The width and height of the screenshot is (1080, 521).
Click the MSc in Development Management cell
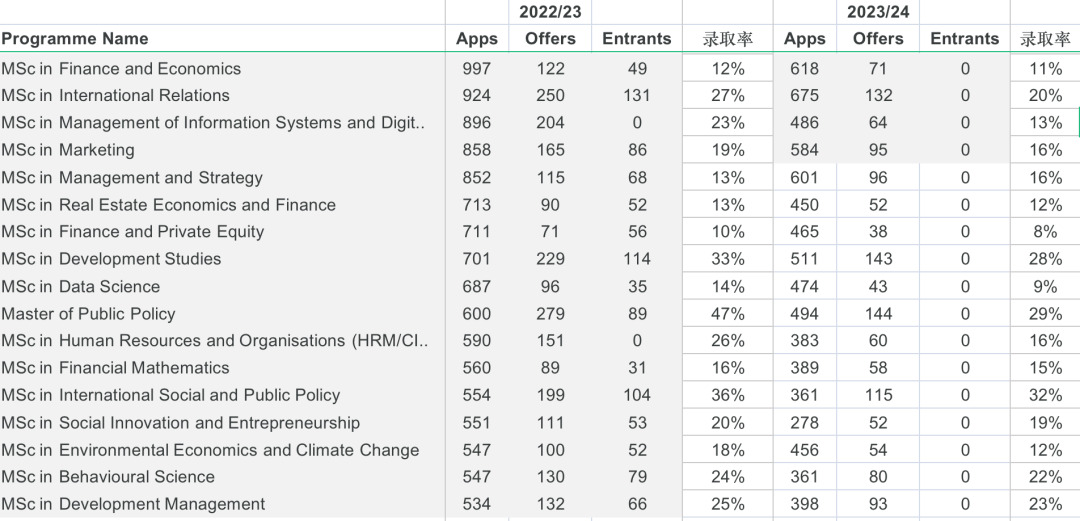coord(133,504)
